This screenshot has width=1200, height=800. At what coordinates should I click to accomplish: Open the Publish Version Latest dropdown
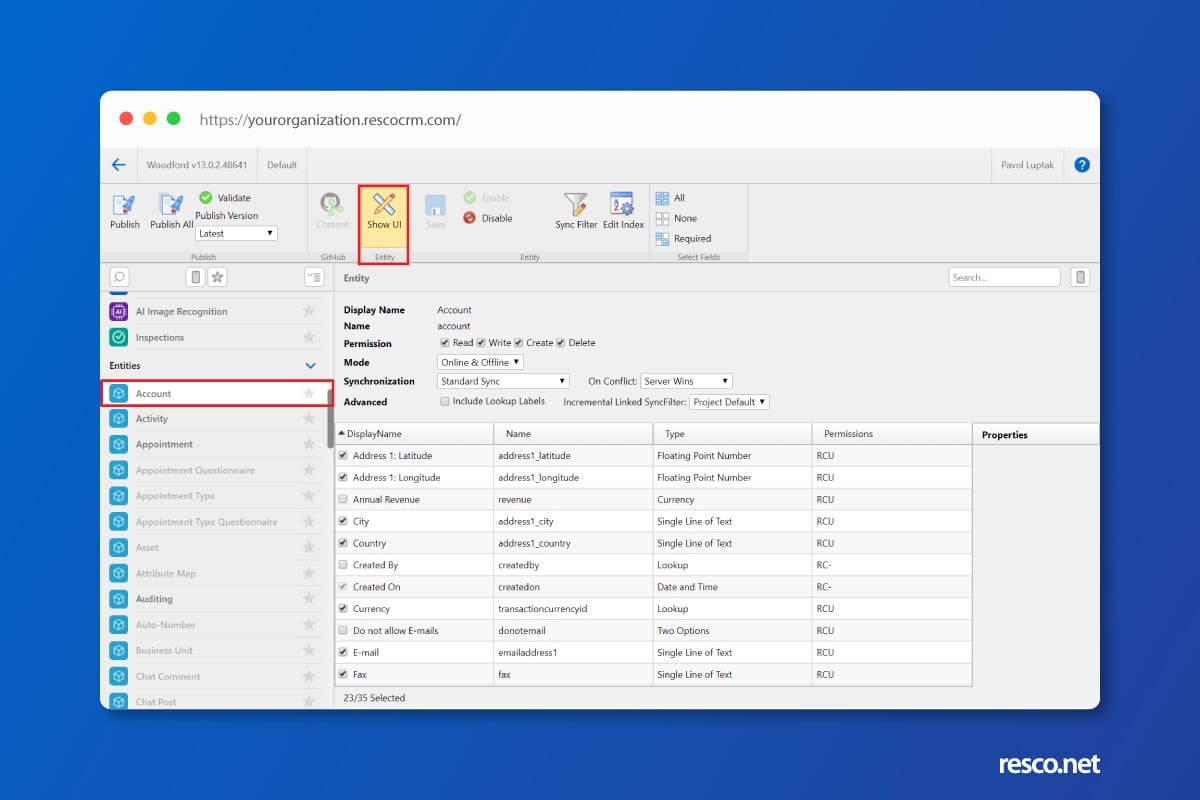pos(236,233)
